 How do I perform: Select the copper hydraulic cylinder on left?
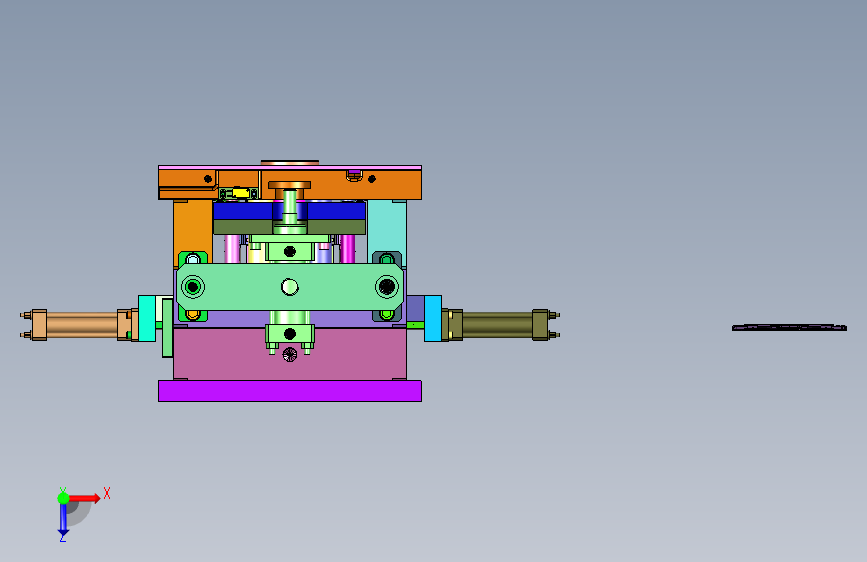81,325
